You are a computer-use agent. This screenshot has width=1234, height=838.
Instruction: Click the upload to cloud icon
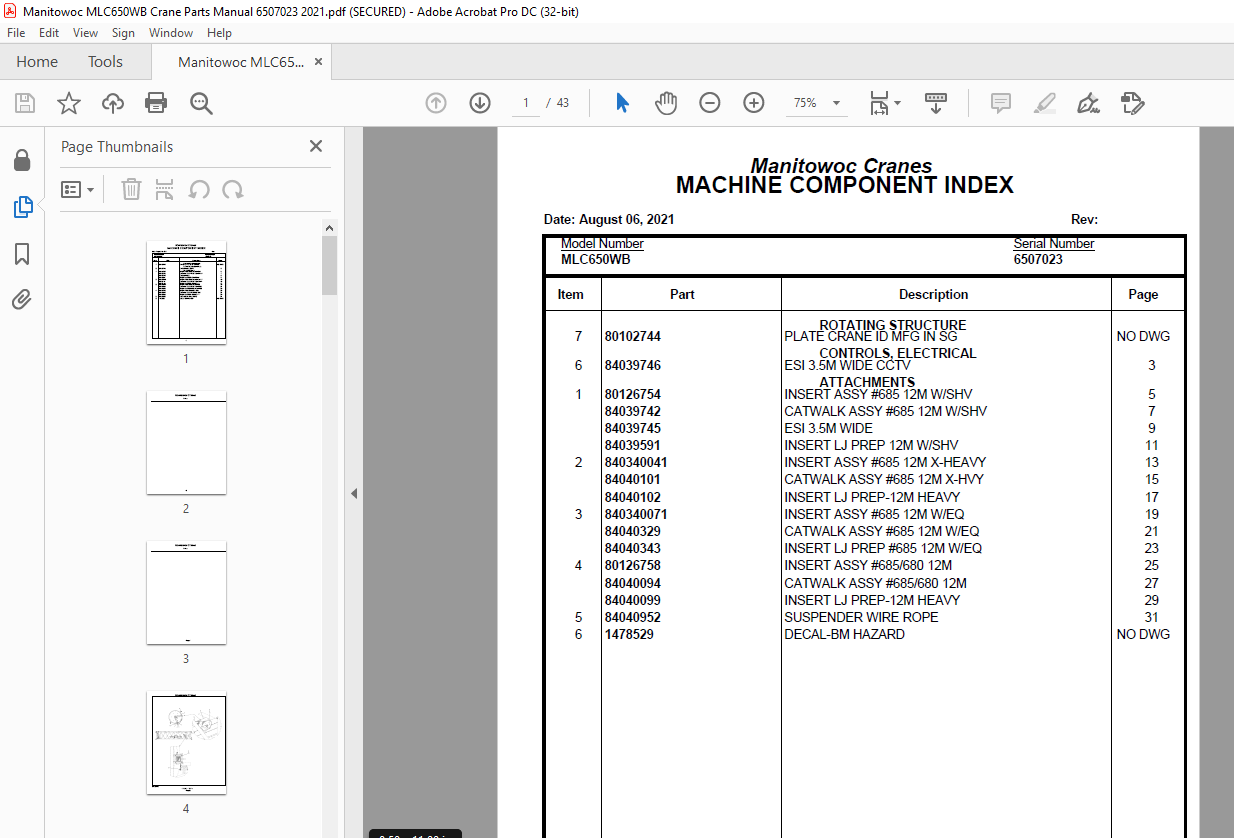tap(113, 103)
